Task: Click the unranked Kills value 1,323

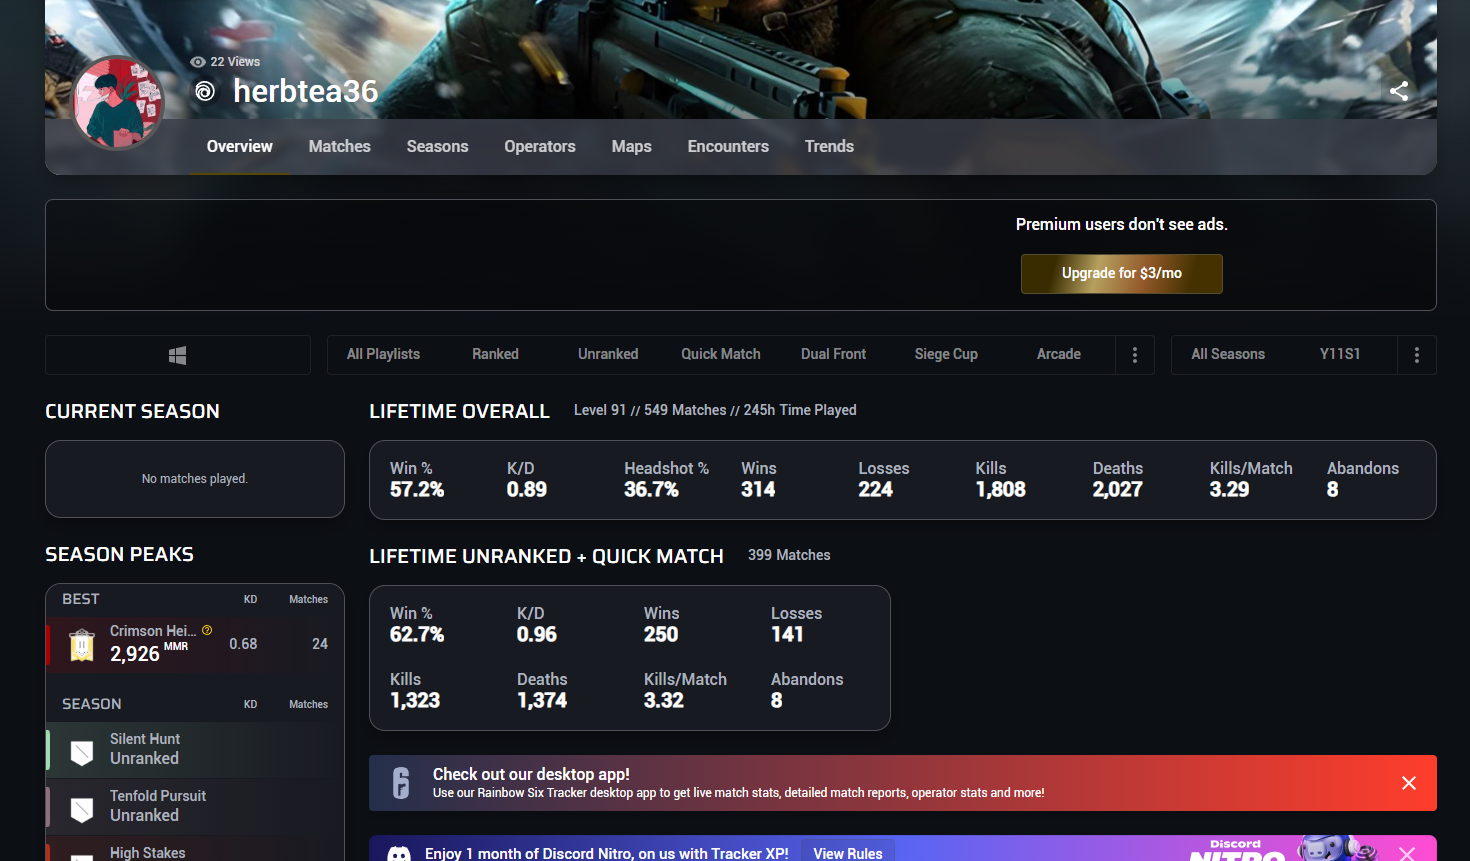Action: tap(415, 700)
